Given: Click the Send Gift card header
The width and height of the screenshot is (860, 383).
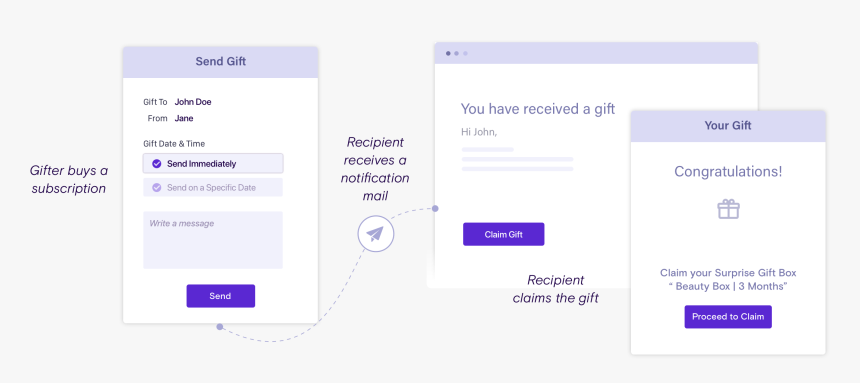Looking at the screenshot, I should point(220,61).
